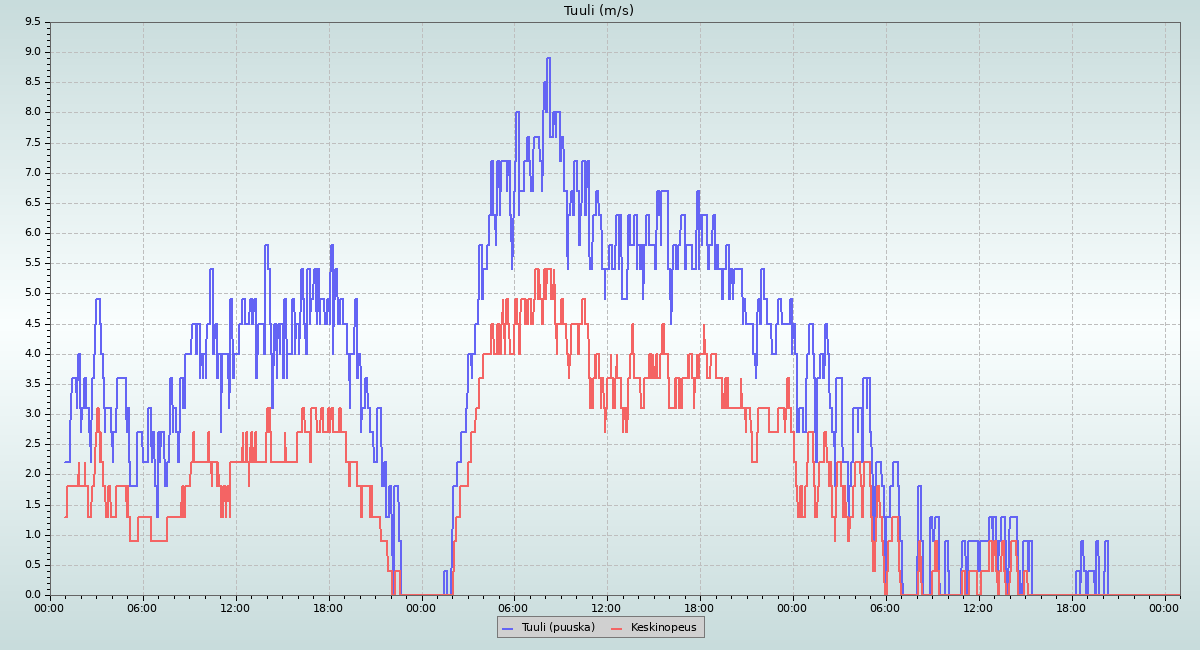Viewport: 1200px width, 650px height.
Task: Click the highest blue gust peak
Action: [x=548, y=58]
